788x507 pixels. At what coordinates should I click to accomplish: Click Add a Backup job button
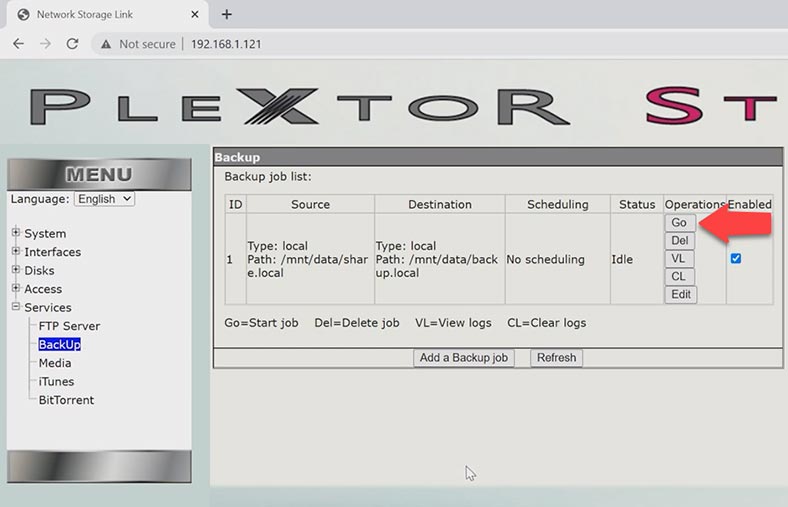tap(463, 358)
